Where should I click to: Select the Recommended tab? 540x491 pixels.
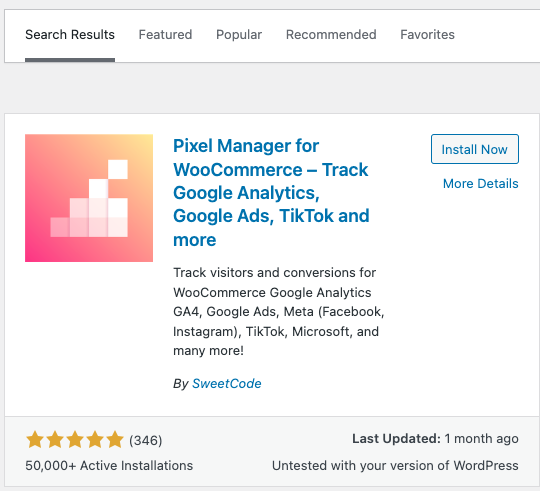pyautogui.click(x=331, y=35)
